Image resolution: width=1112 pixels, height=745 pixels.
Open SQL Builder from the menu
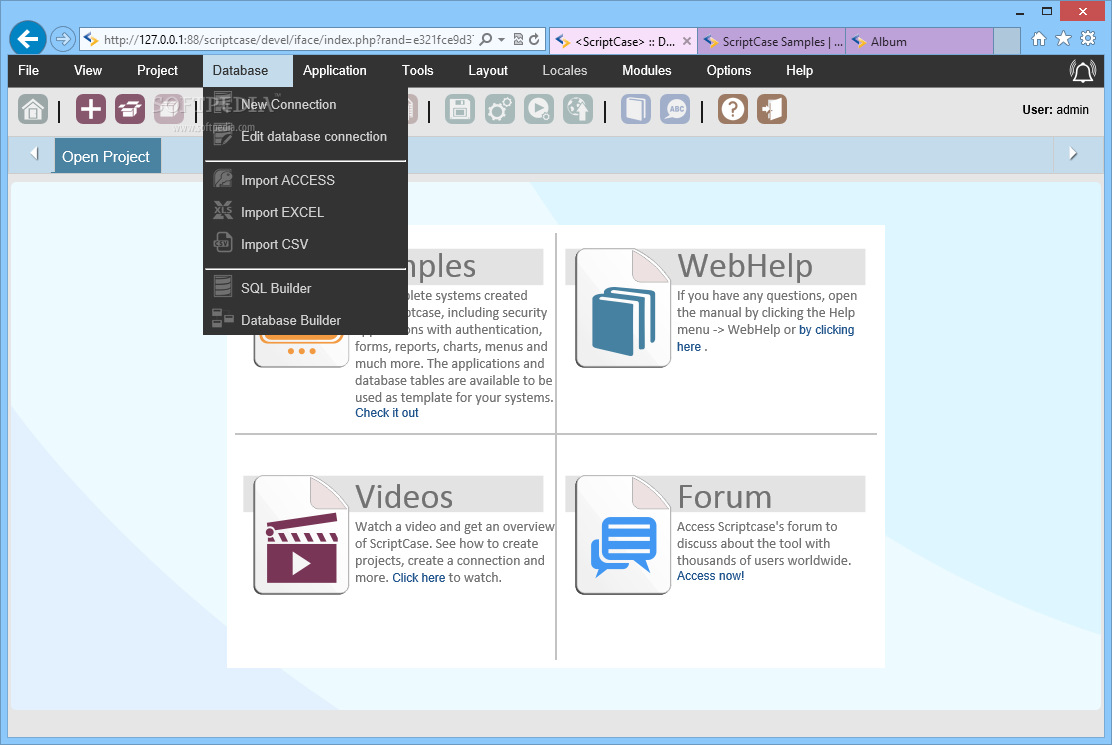click(x=306, y=288)
